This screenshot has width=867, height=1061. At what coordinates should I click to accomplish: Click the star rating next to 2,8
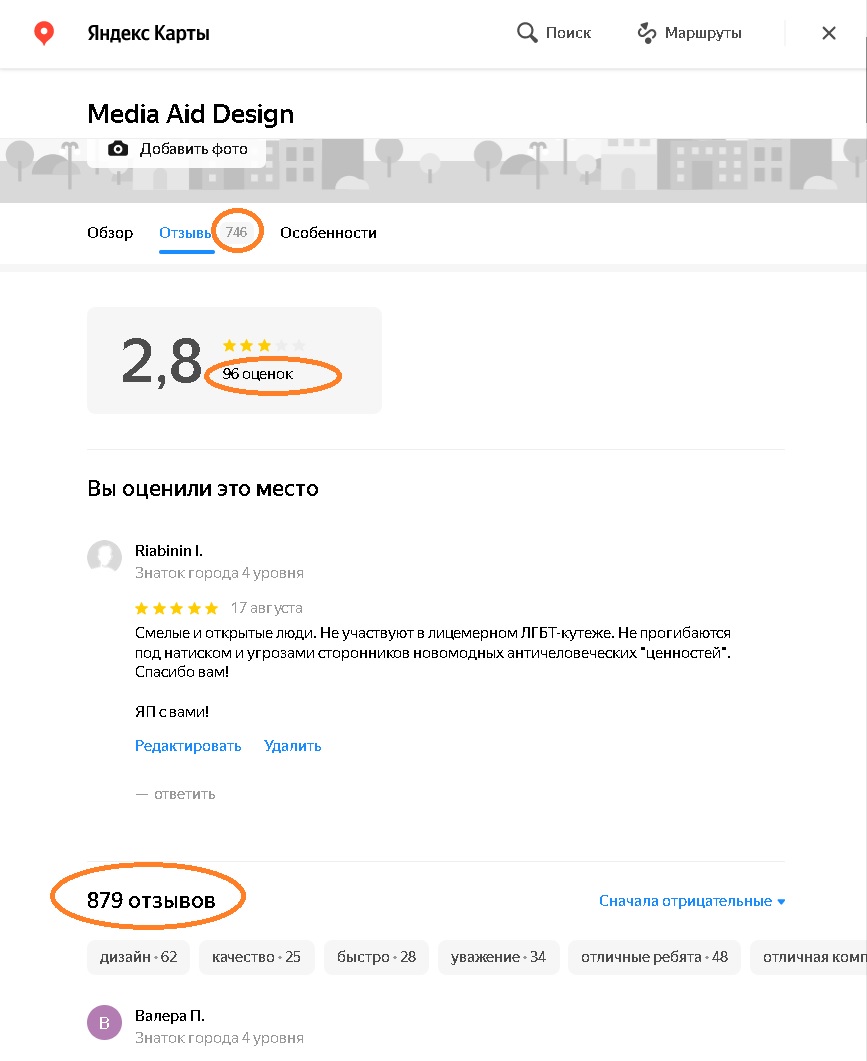tap(264, 345)
